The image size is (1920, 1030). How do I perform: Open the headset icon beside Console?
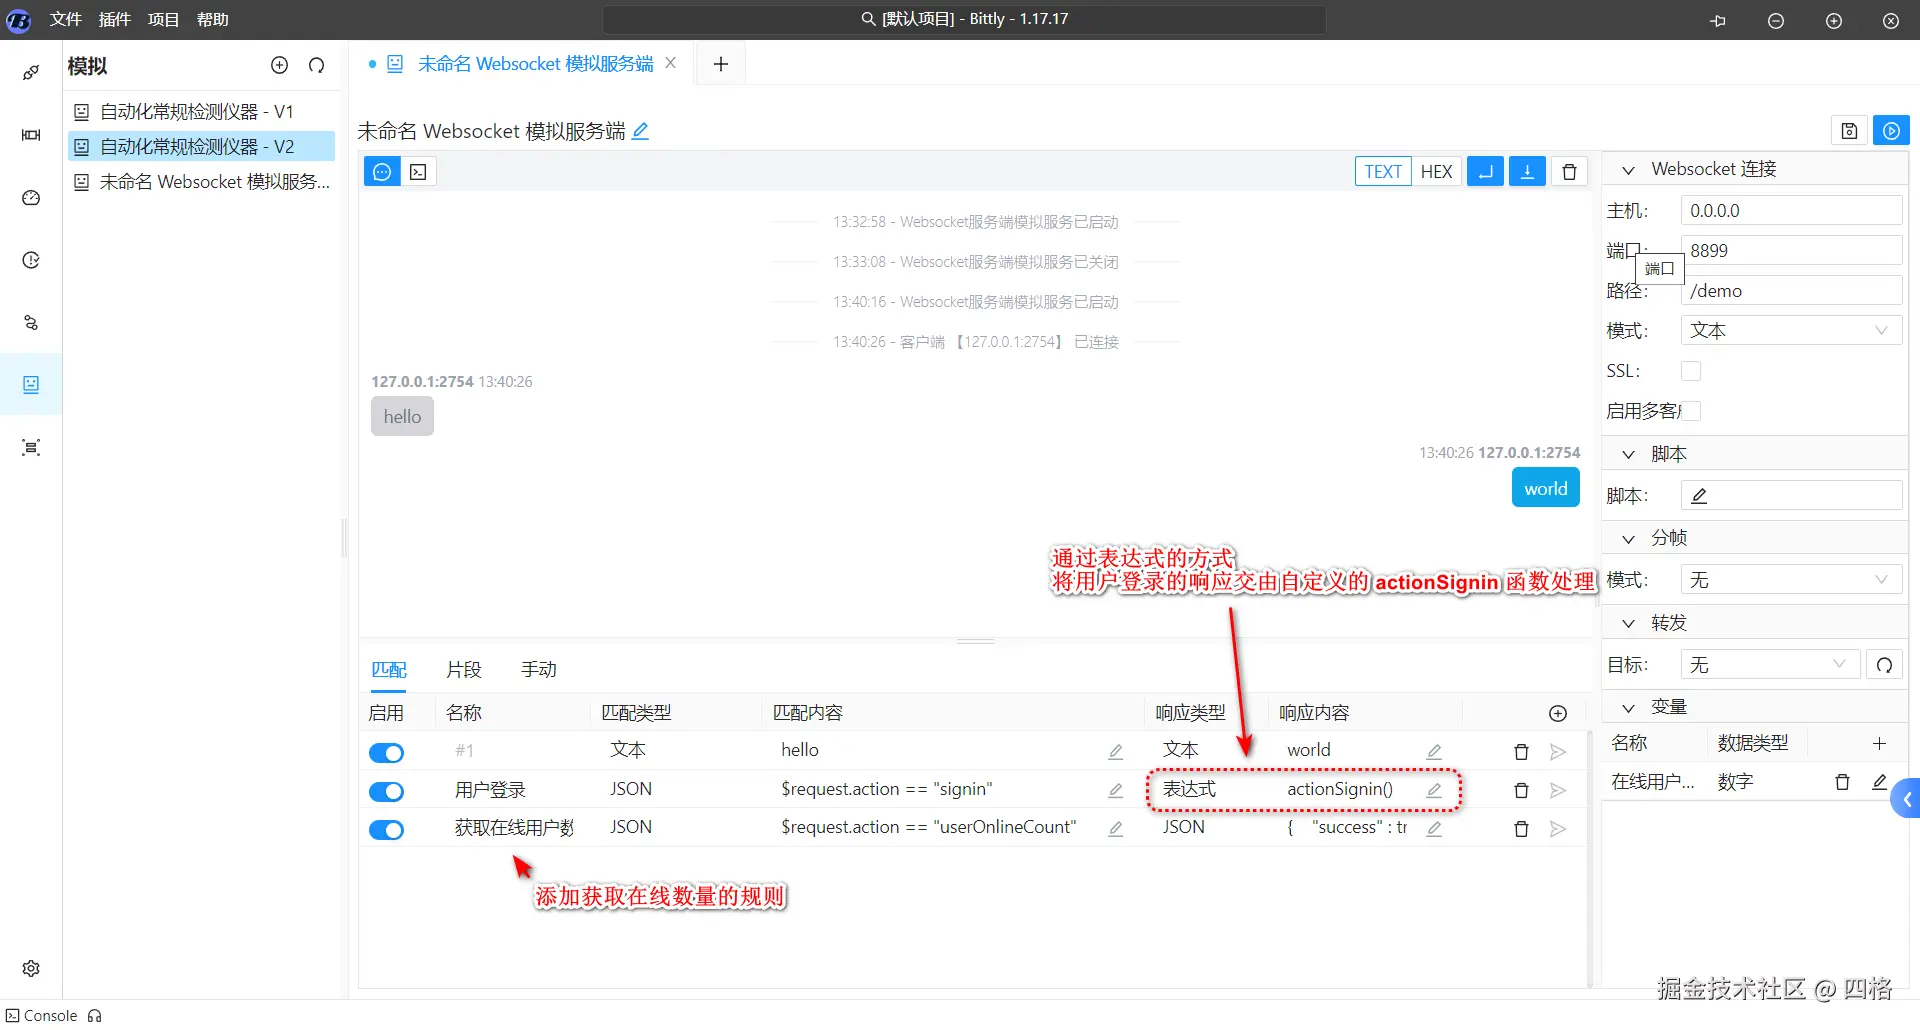95,1016
